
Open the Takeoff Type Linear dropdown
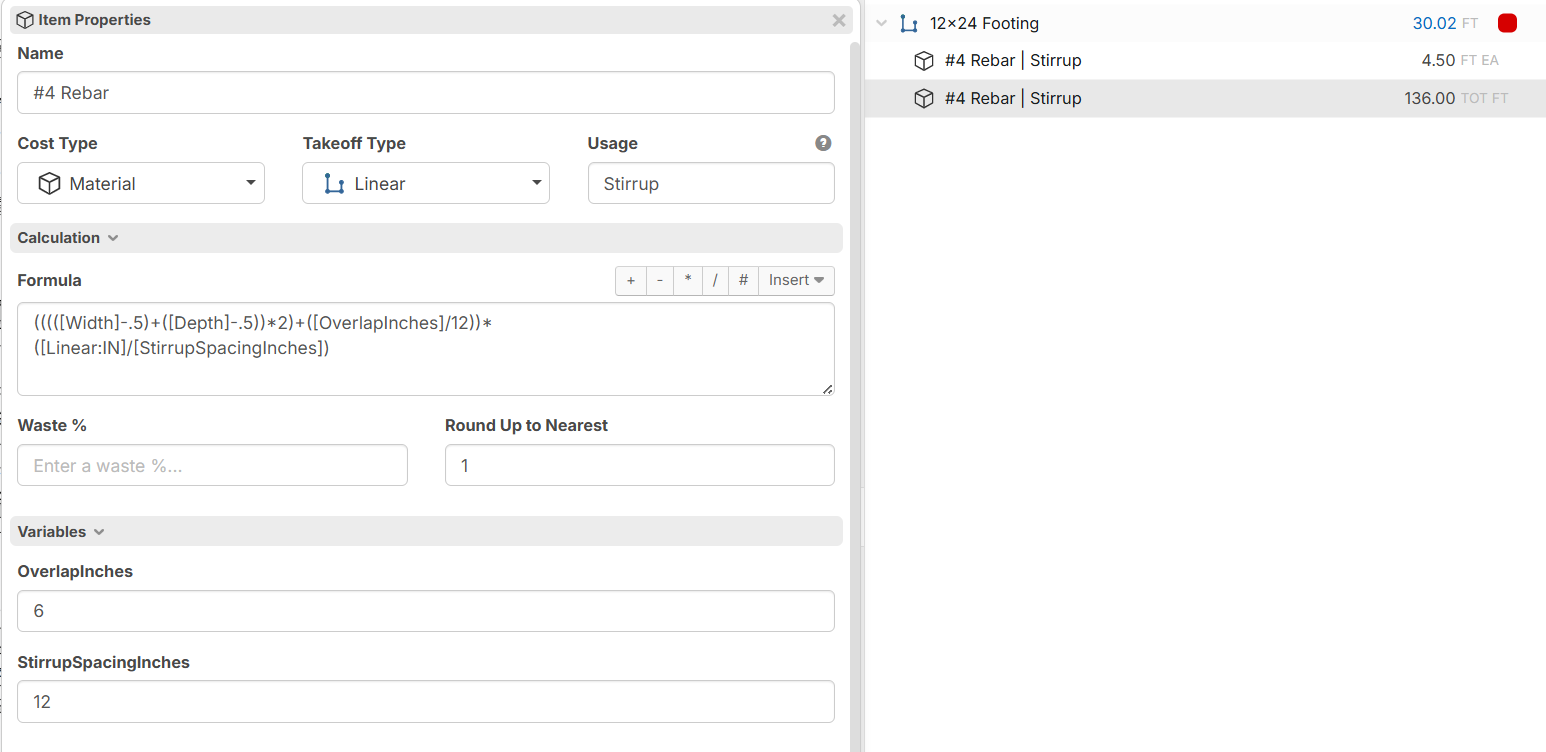point(426,184)
